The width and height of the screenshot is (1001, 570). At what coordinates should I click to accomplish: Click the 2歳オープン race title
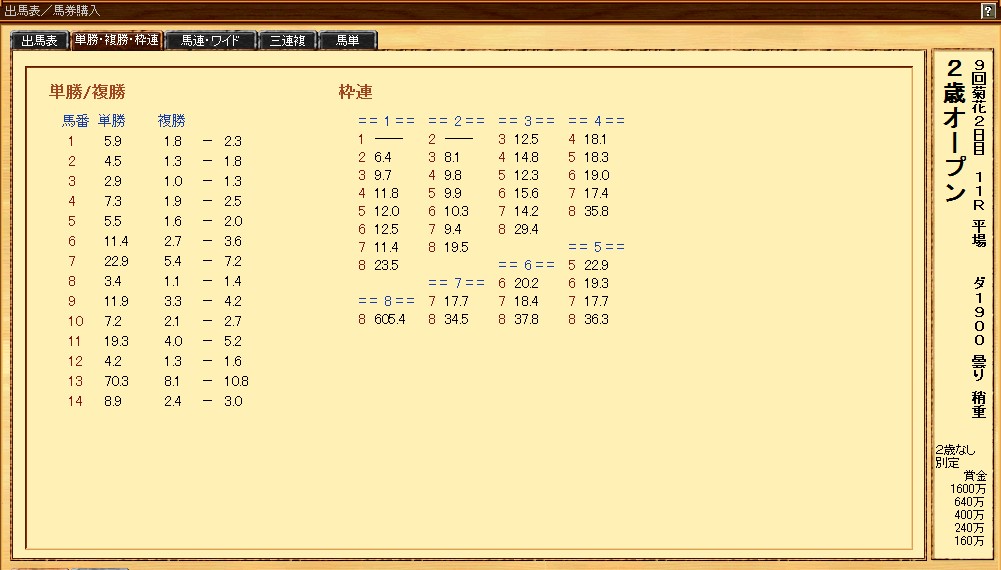tap(954, 130)
